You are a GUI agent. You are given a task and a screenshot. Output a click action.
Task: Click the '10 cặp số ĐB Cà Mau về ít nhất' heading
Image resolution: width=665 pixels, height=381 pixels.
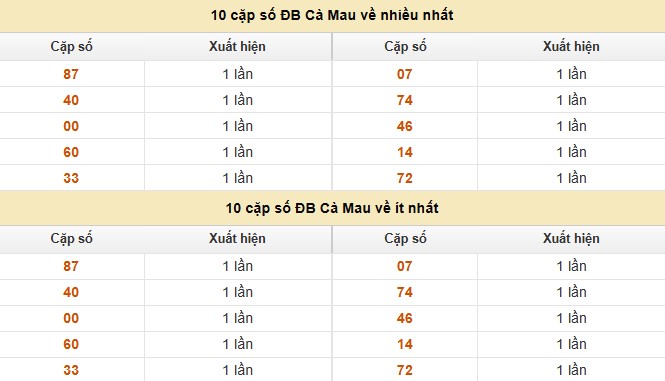click(x=332, y=208)
